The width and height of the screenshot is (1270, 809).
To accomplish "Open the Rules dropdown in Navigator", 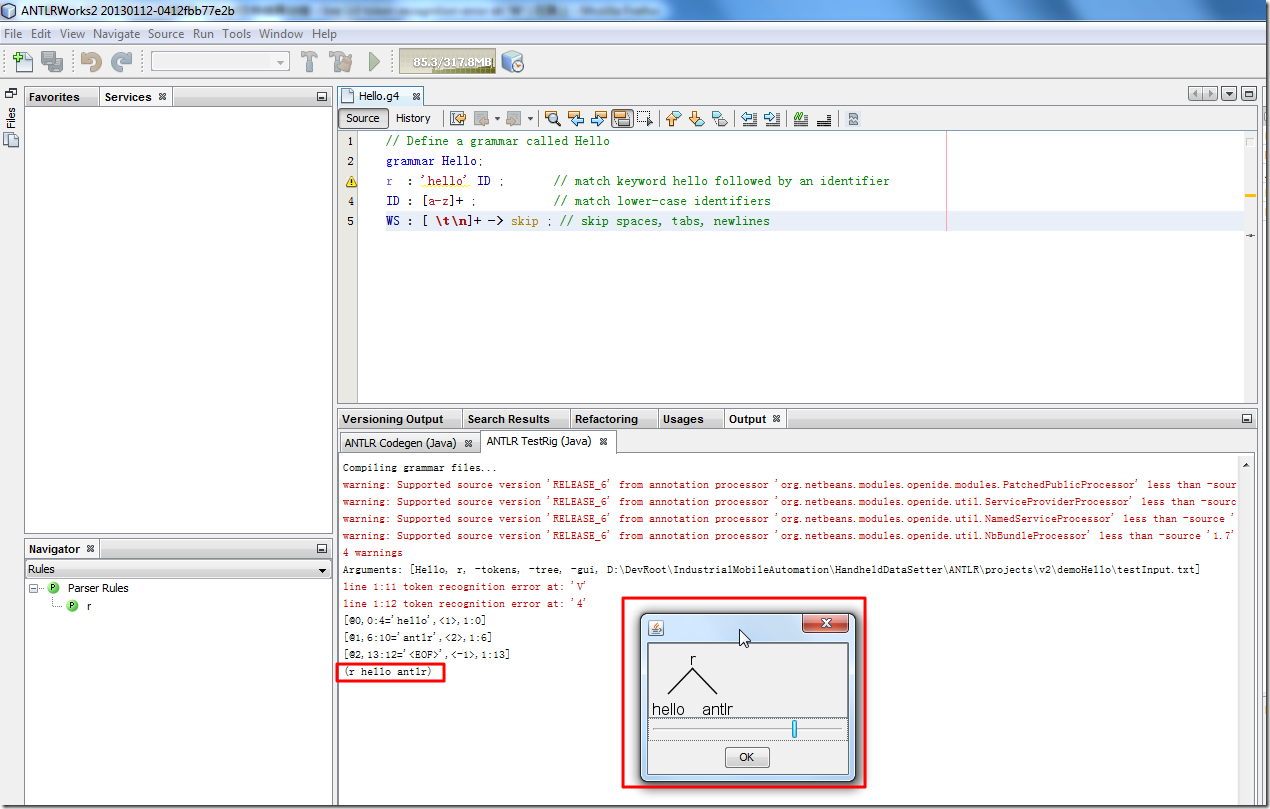I will tap(178, 569).
